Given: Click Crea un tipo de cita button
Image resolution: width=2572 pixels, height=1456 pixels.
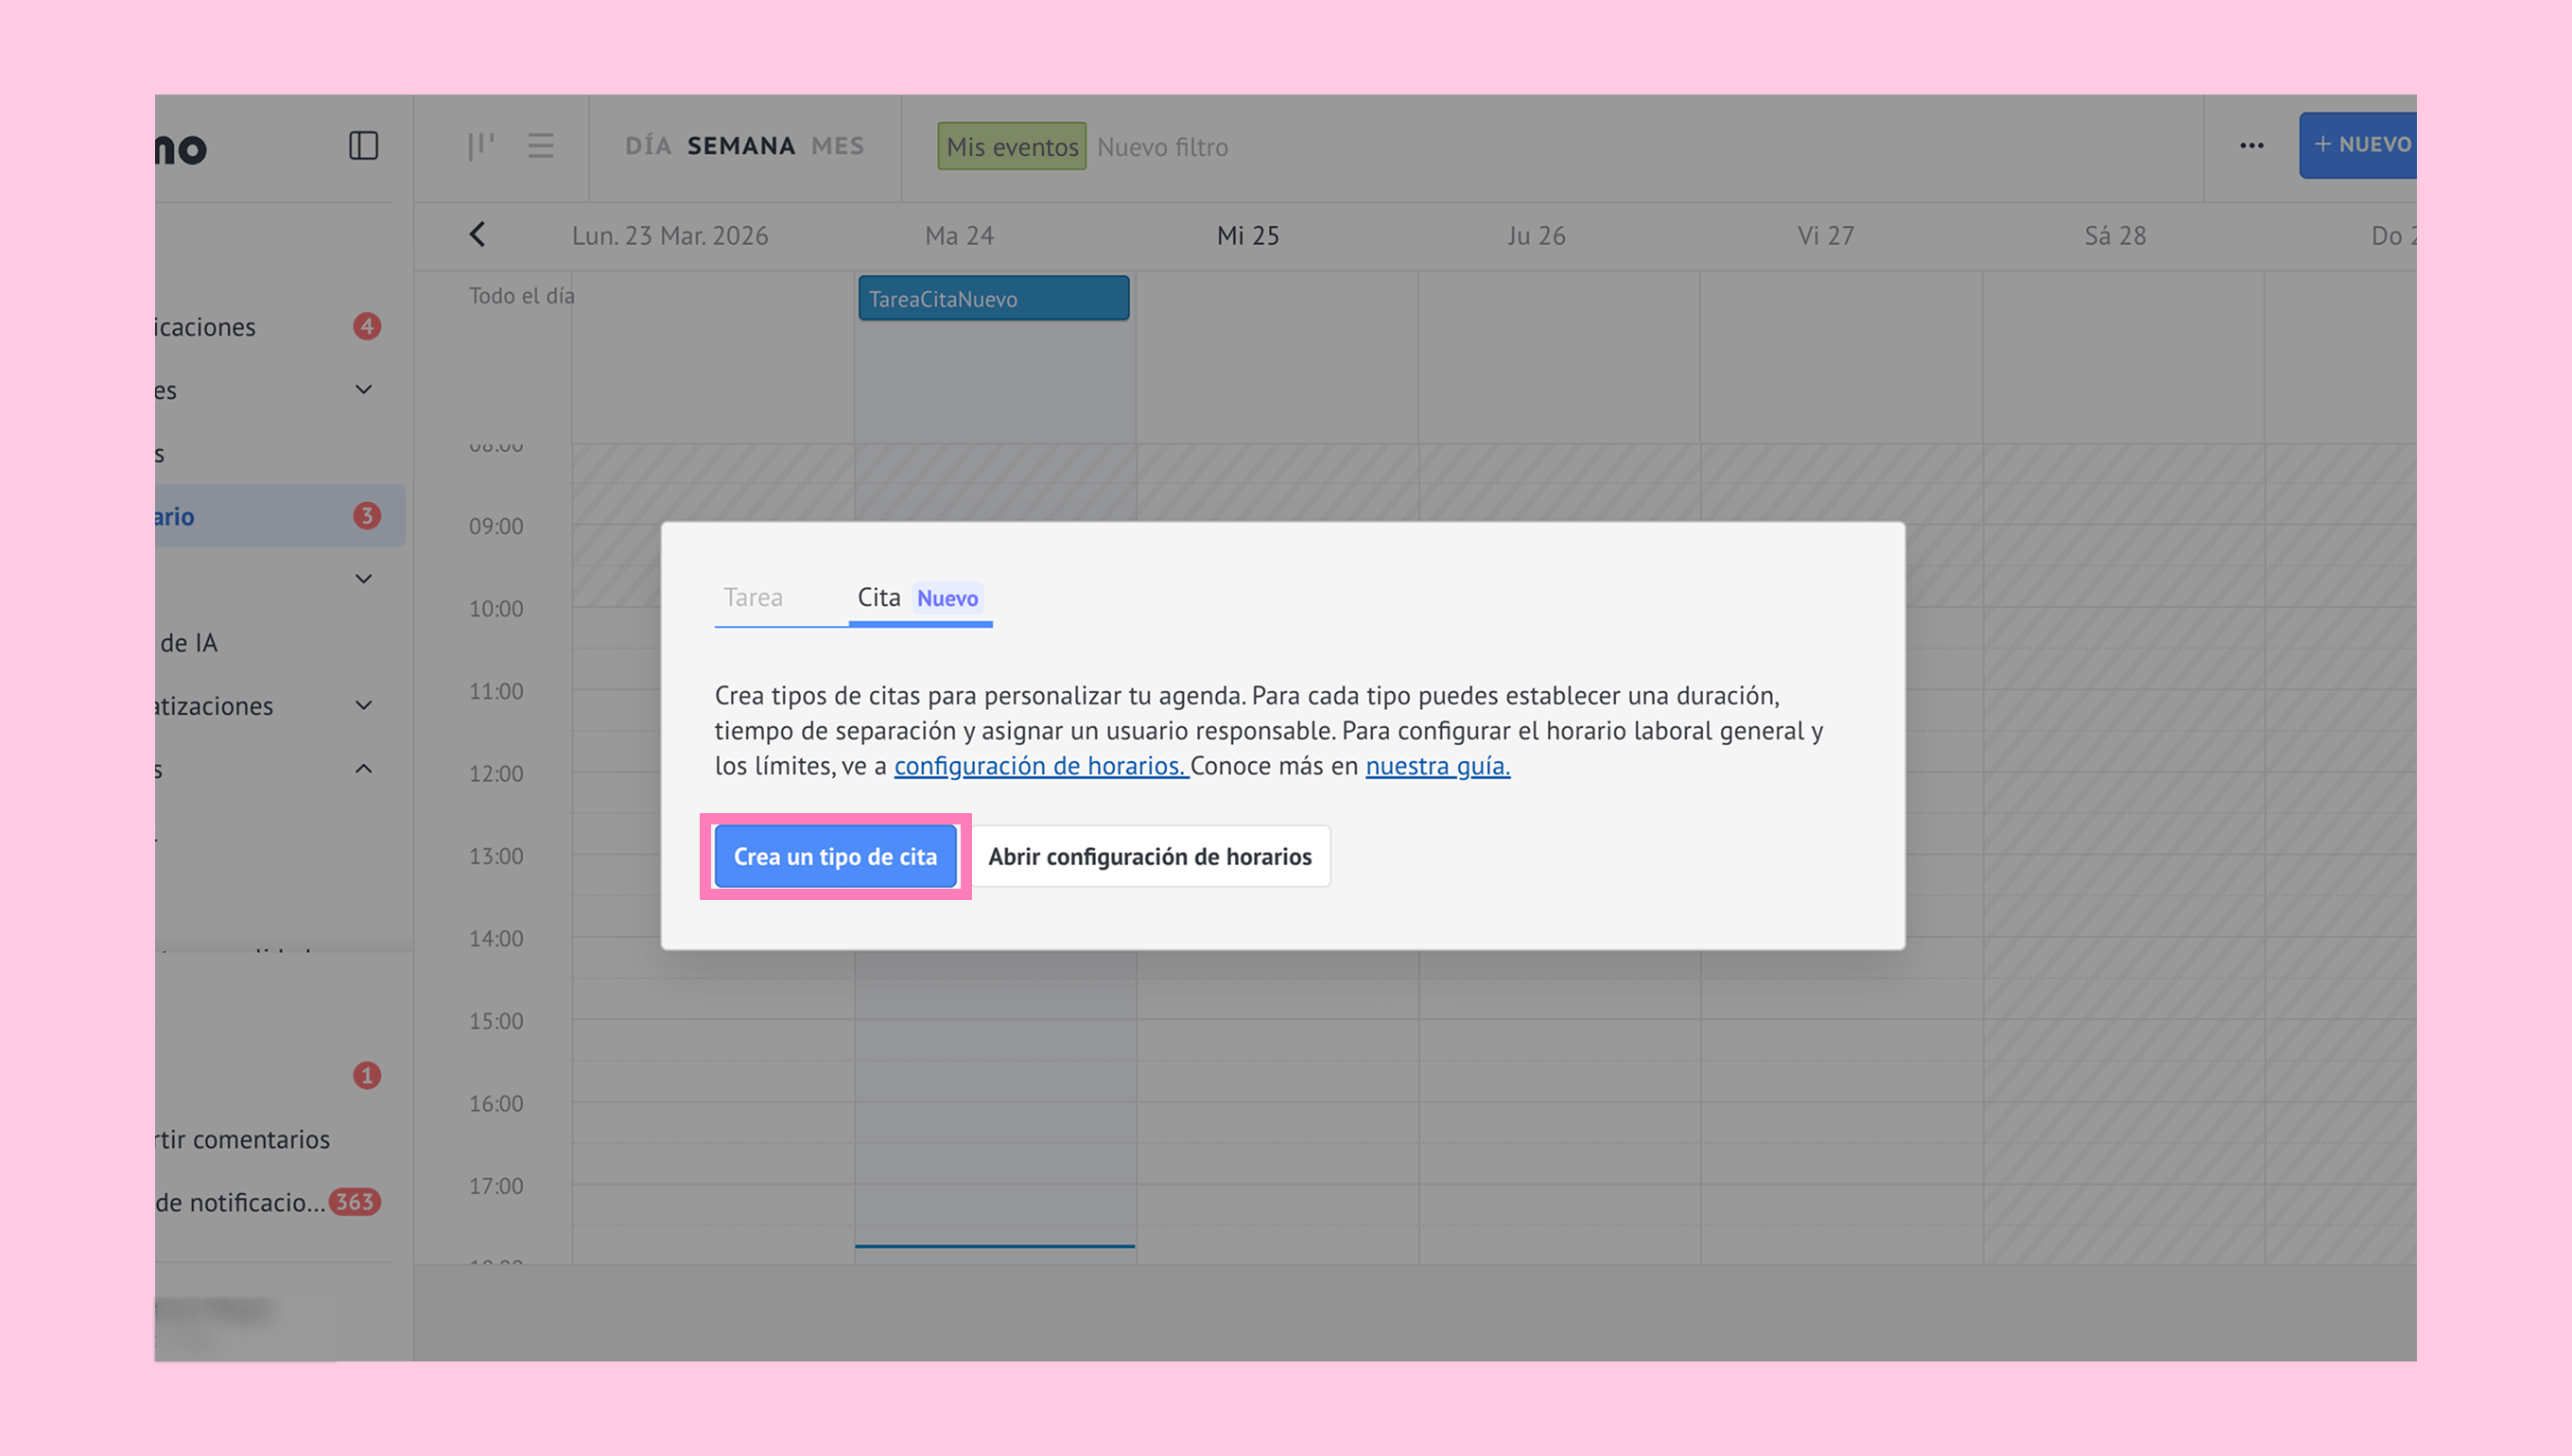Looking at the screenshot, I should (835, 857).
